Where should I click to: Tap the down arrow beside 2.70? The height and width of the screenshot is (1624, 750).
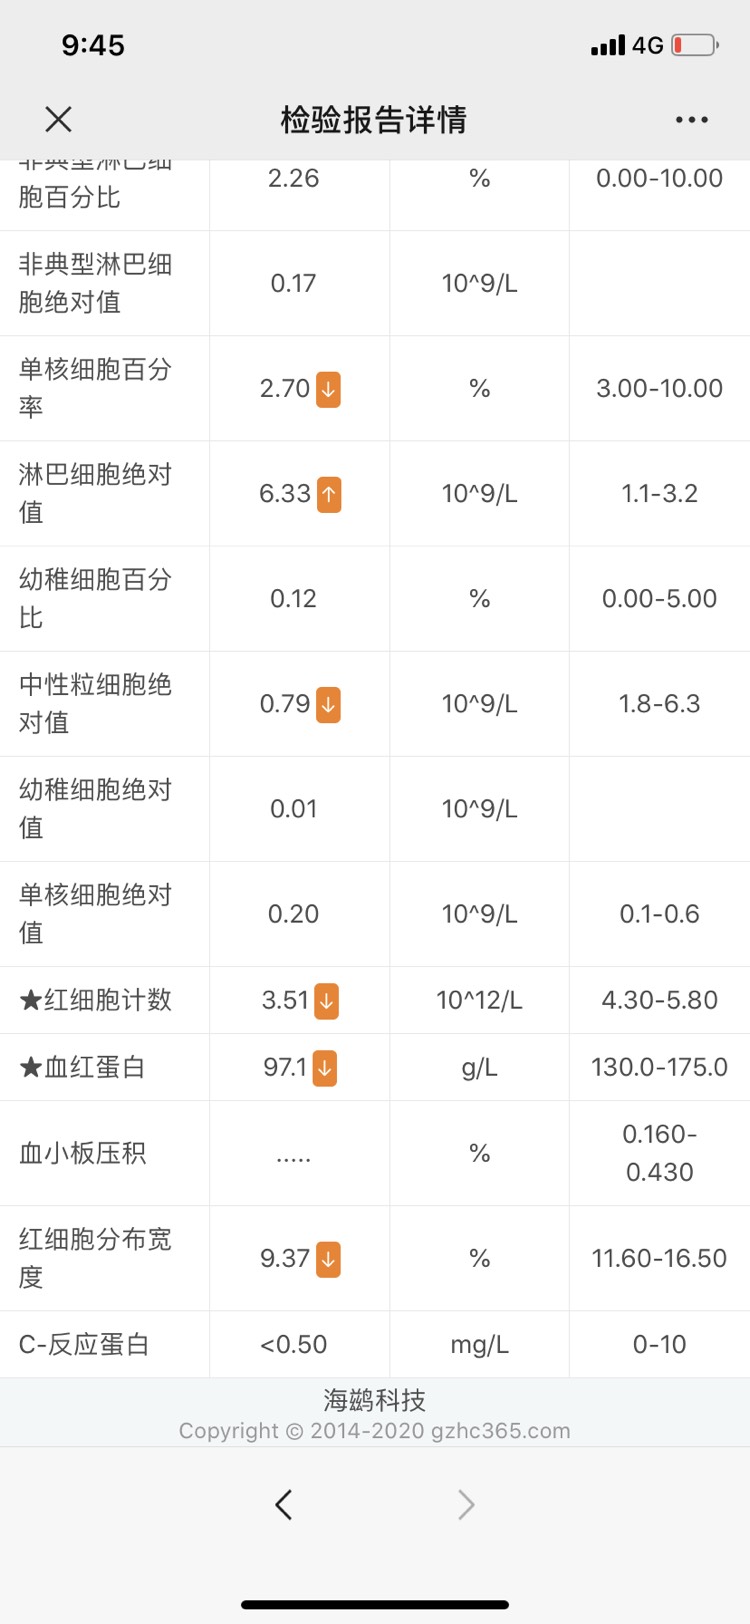coord(328,389)
